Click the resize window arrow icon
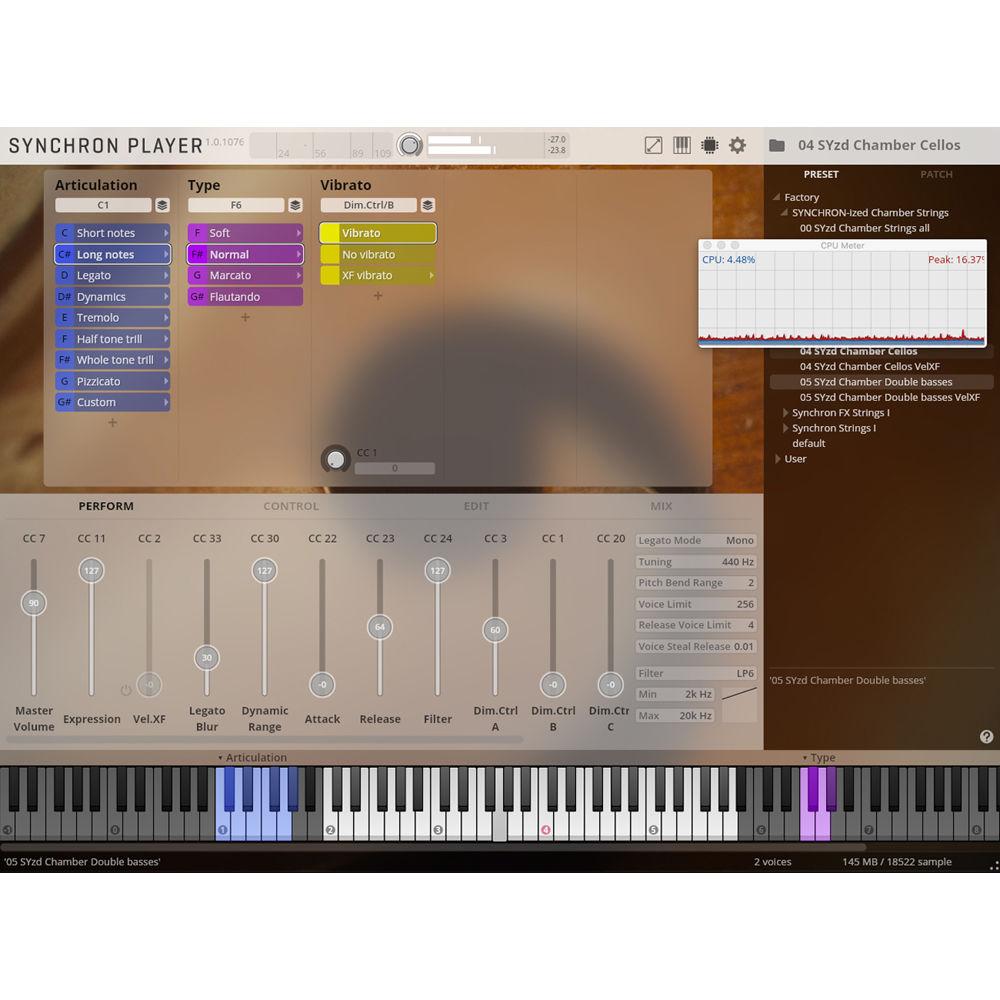The width and height of the screenshot is (1000, 1000). click(x=653, y=145)
